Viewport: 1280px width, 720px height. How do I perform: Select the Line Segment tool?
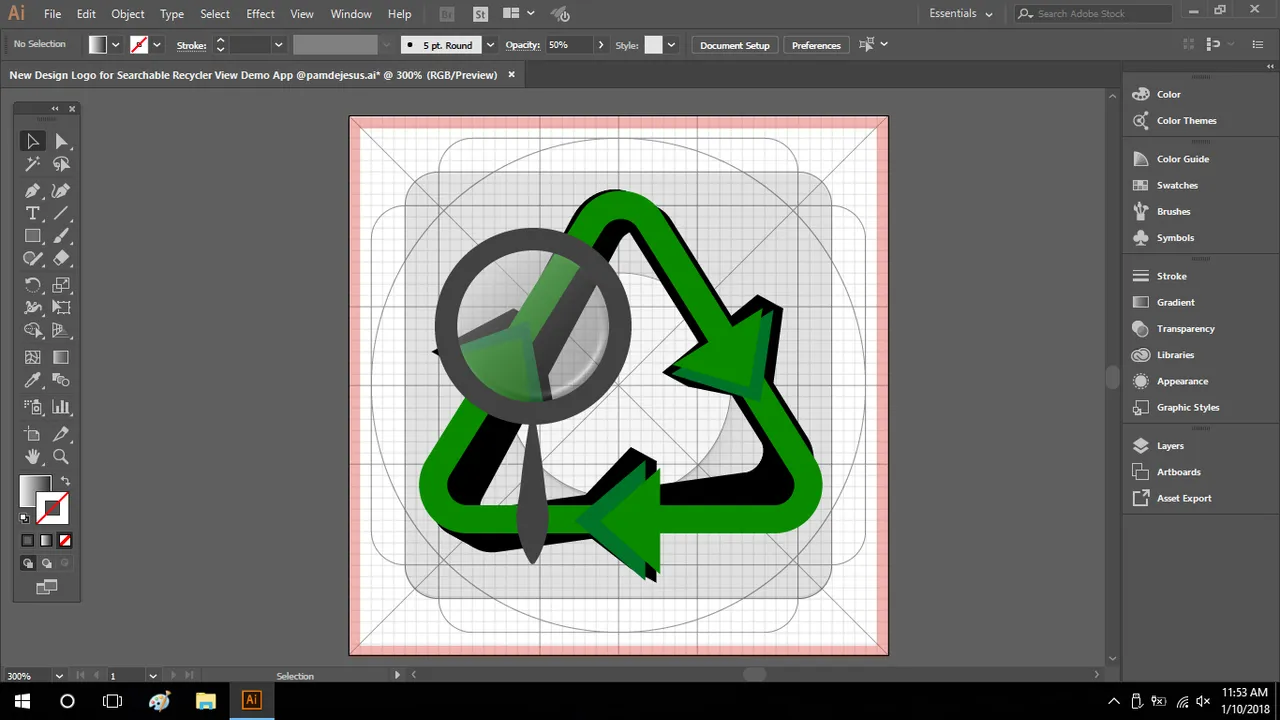61,213
